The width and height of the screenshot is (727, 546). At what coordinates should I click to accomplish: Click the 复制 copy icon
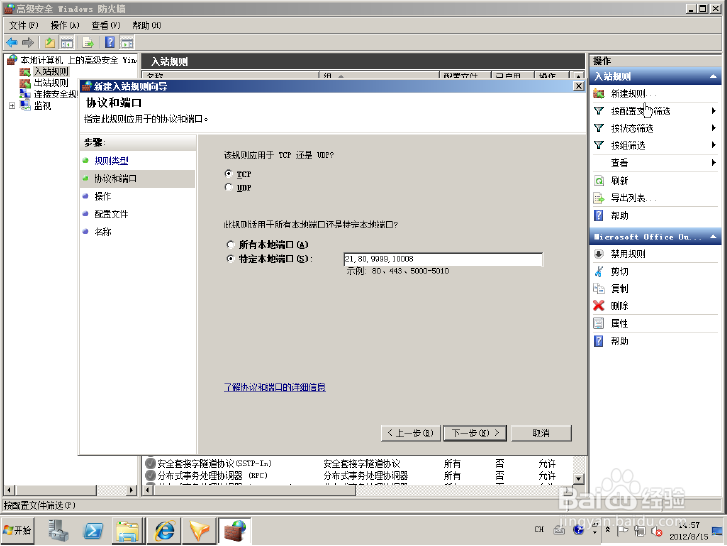click(x=599, y=288)
